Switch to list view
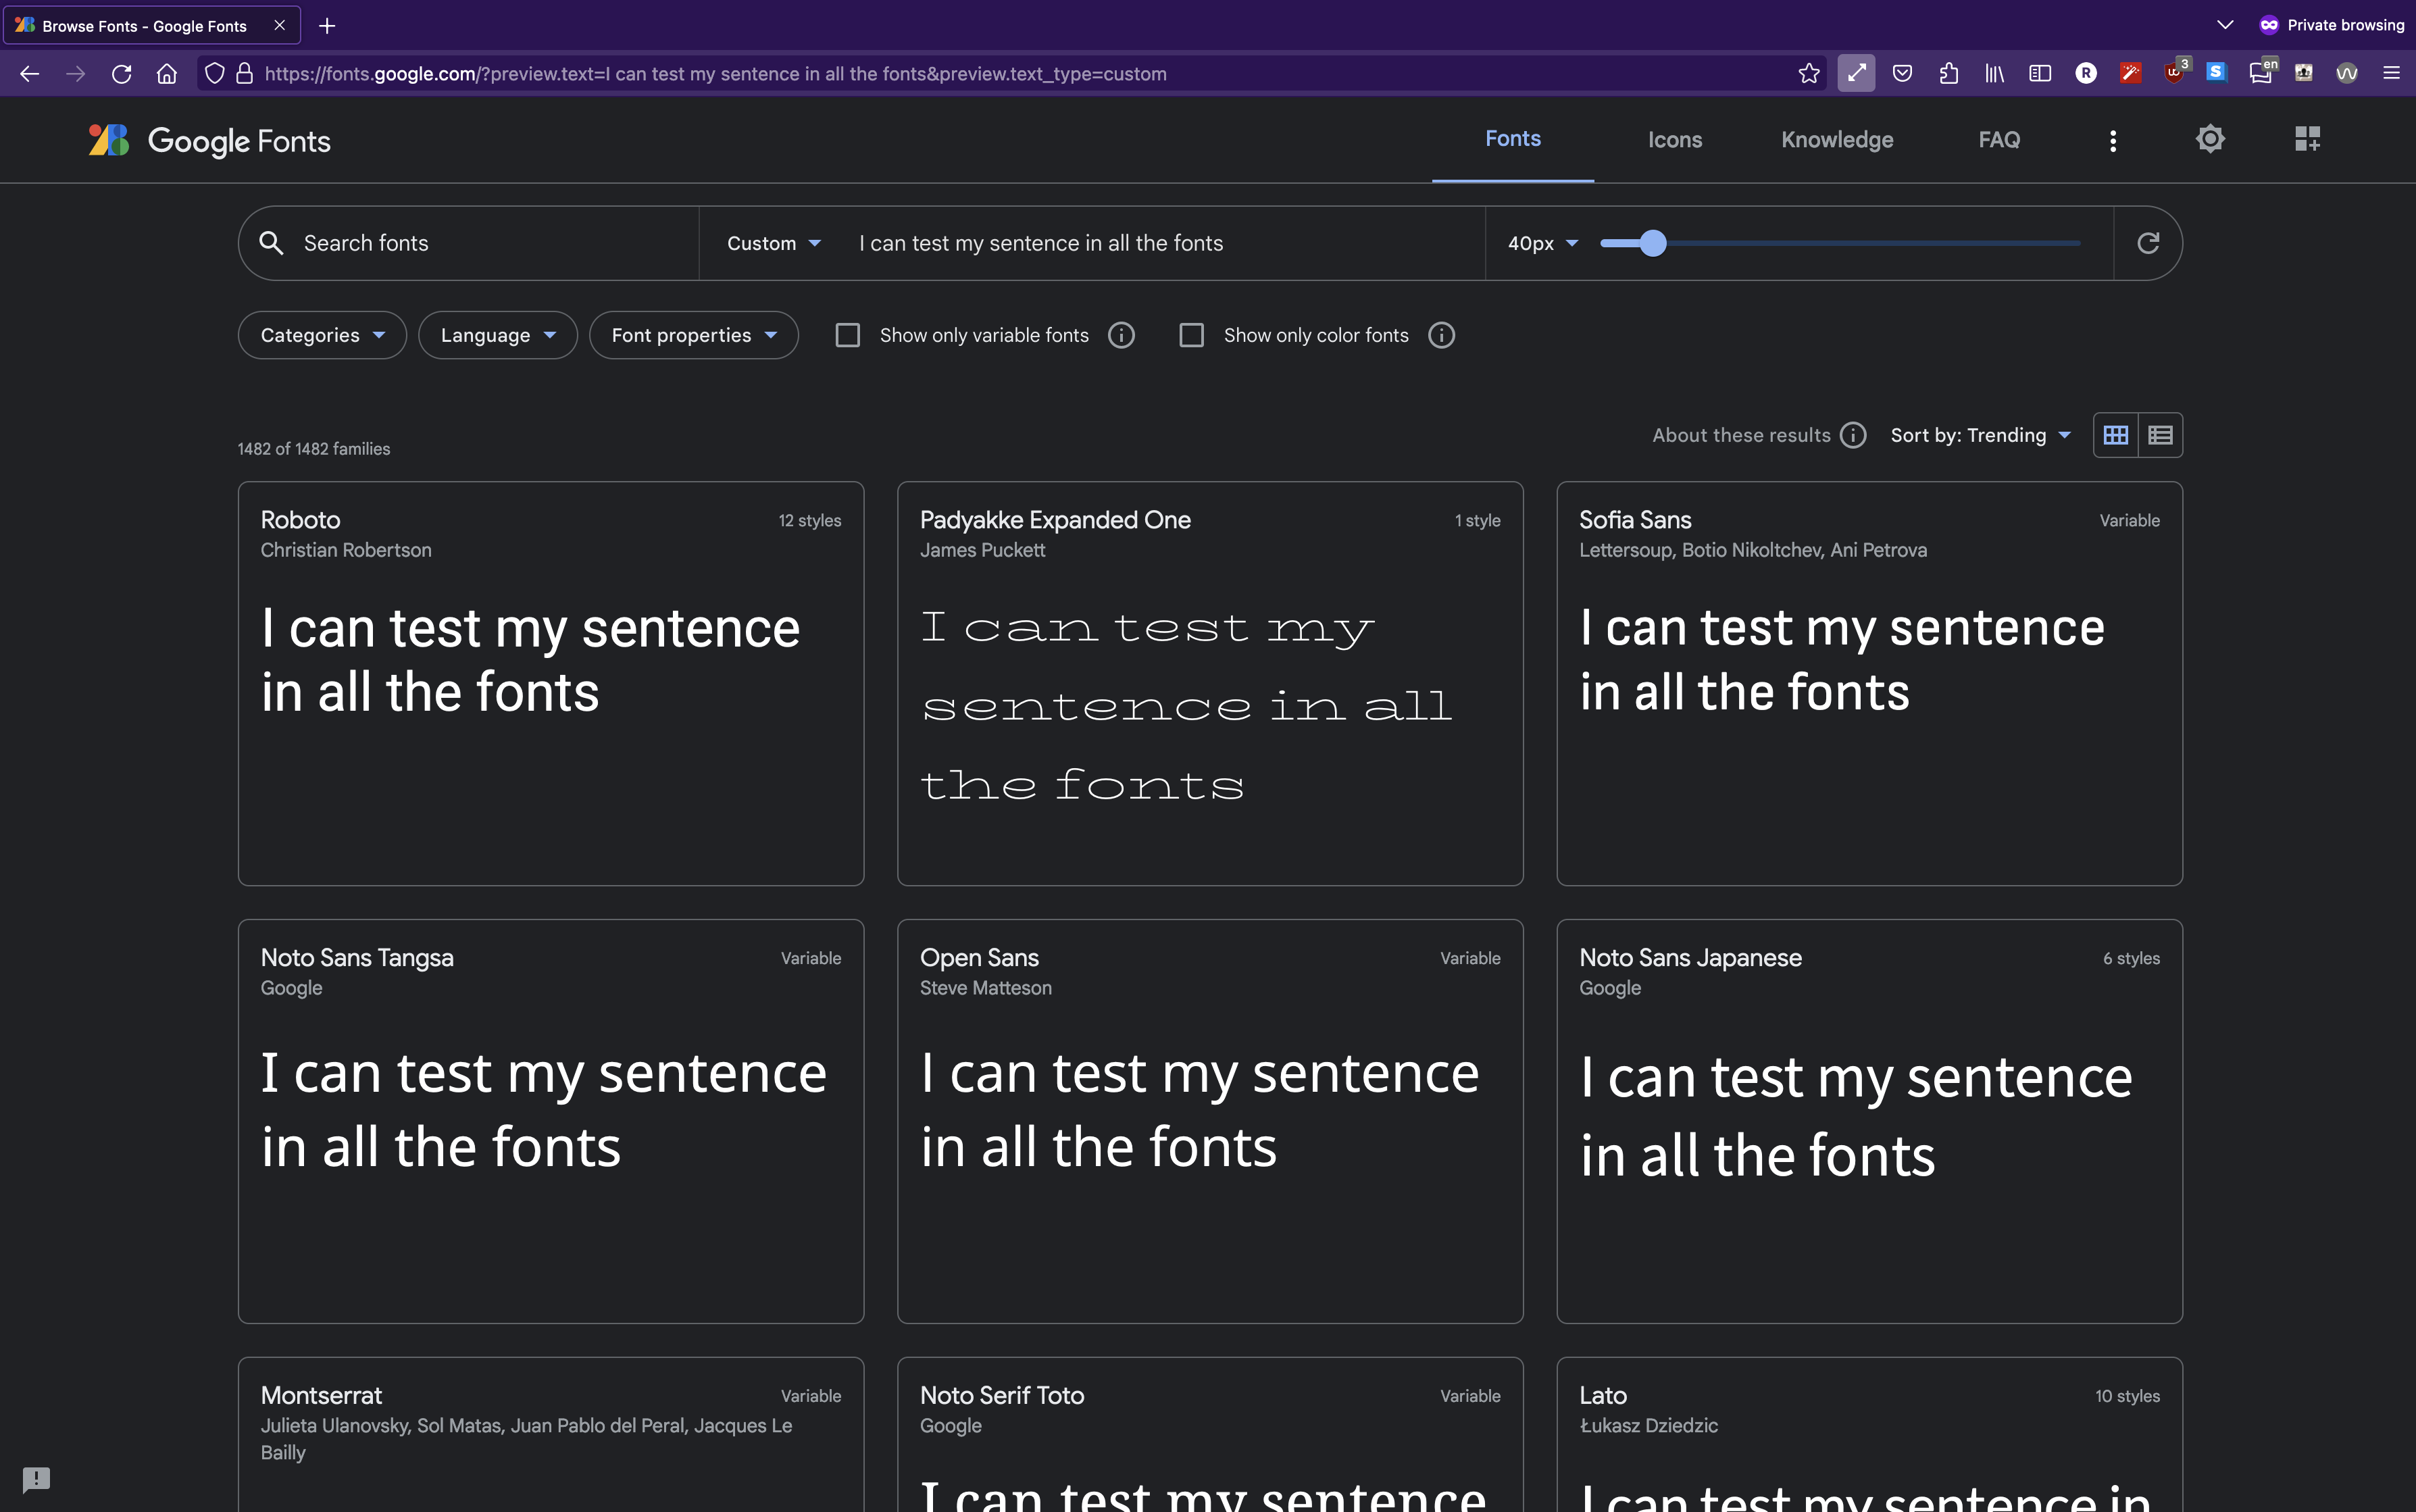 click(2160, 435)
